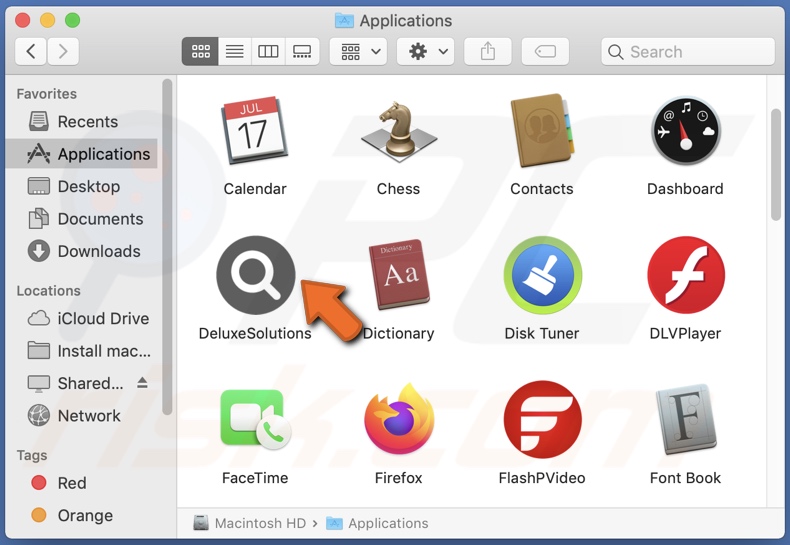Click the Disk Tuner label text
Viewport: 790px width, 545px height.
click(x=542, y=333)
